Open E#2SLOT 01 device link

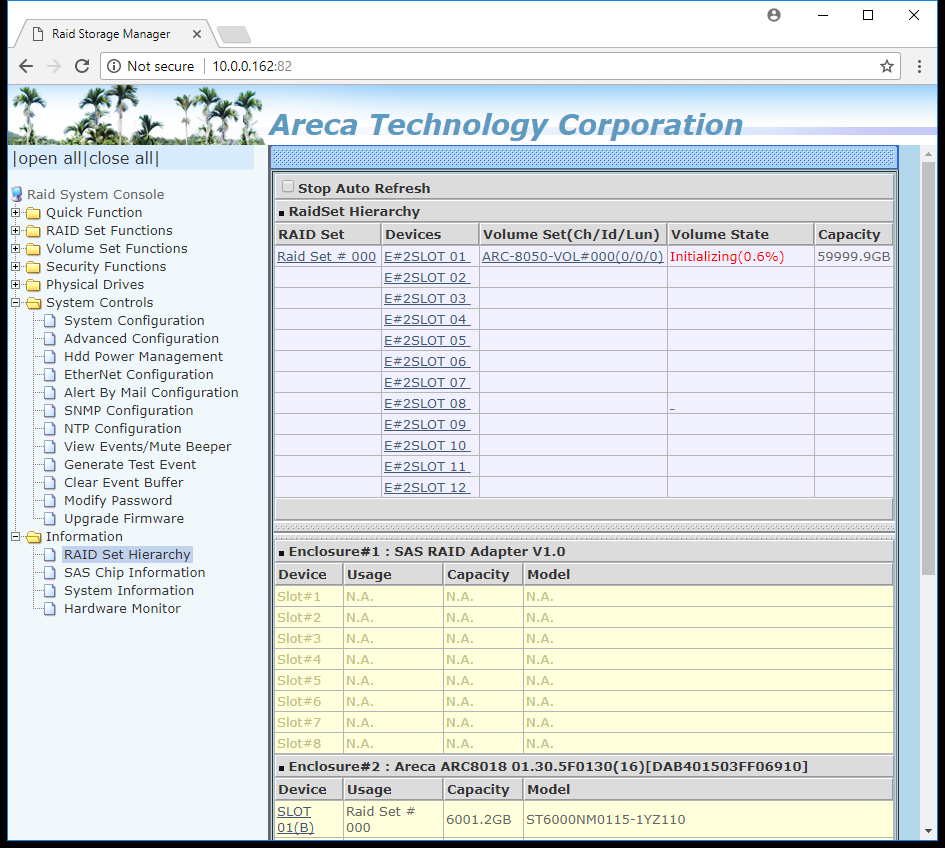[427, 257]
